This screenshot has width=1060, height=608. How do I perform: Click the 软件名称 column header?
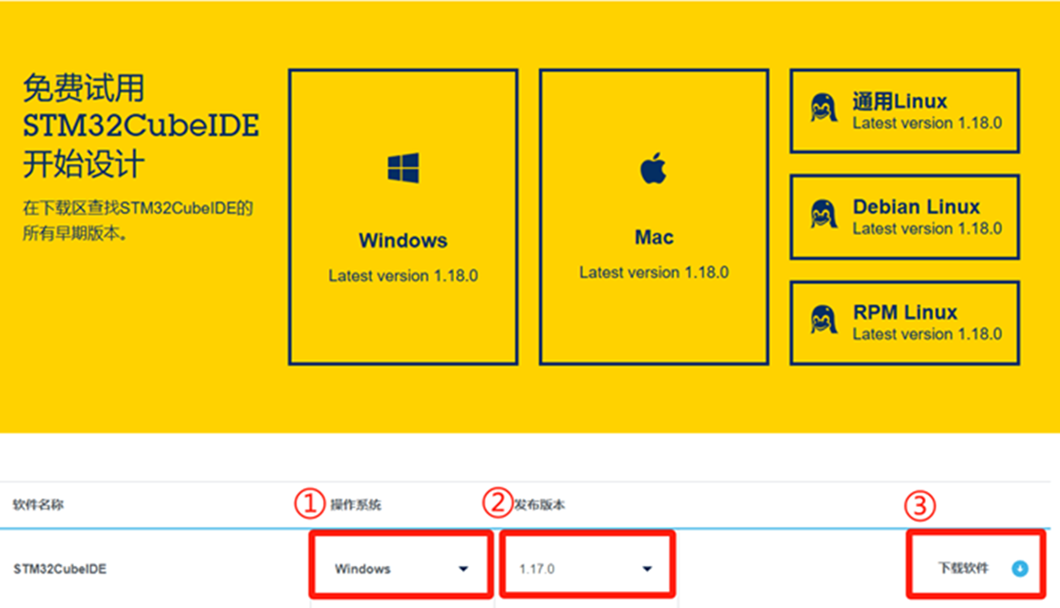[x=38, y=505]
